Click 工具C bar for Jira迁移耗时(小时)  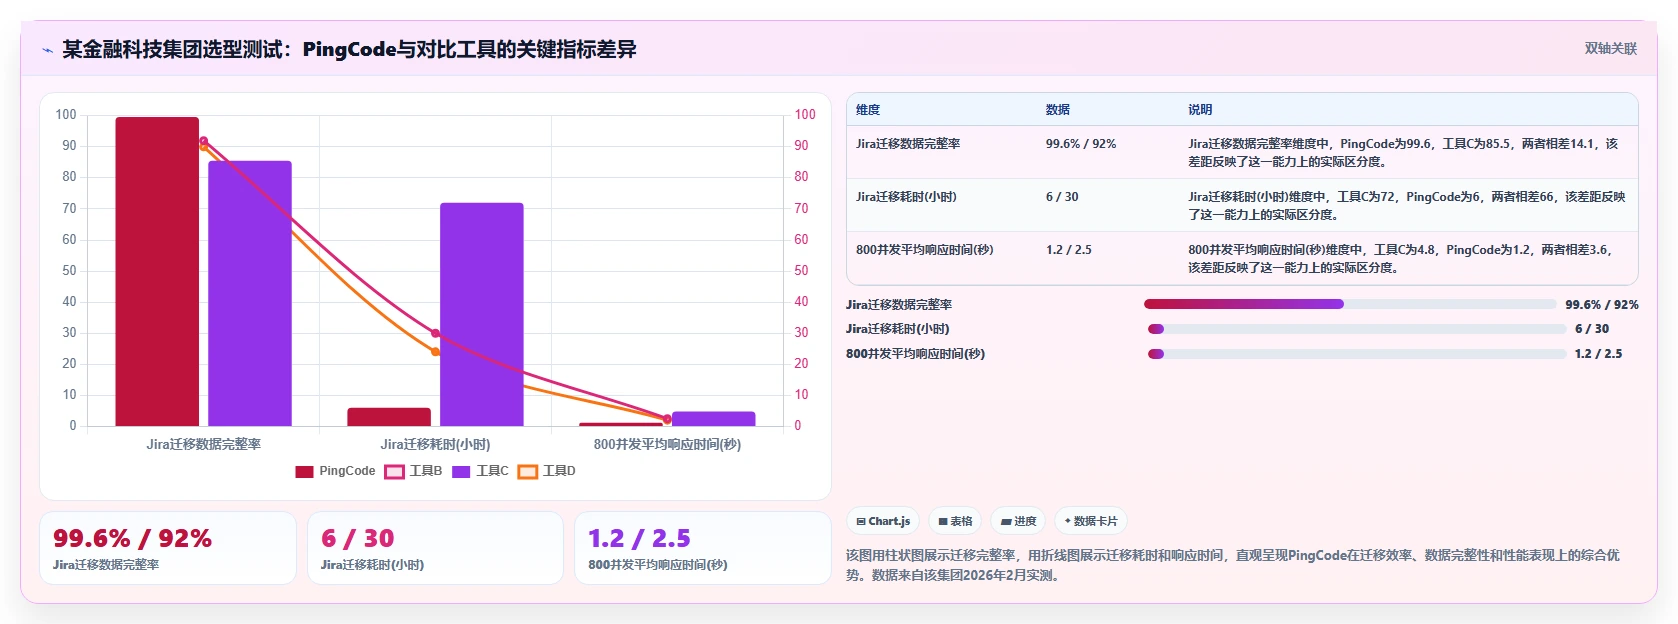click(482, 314)
